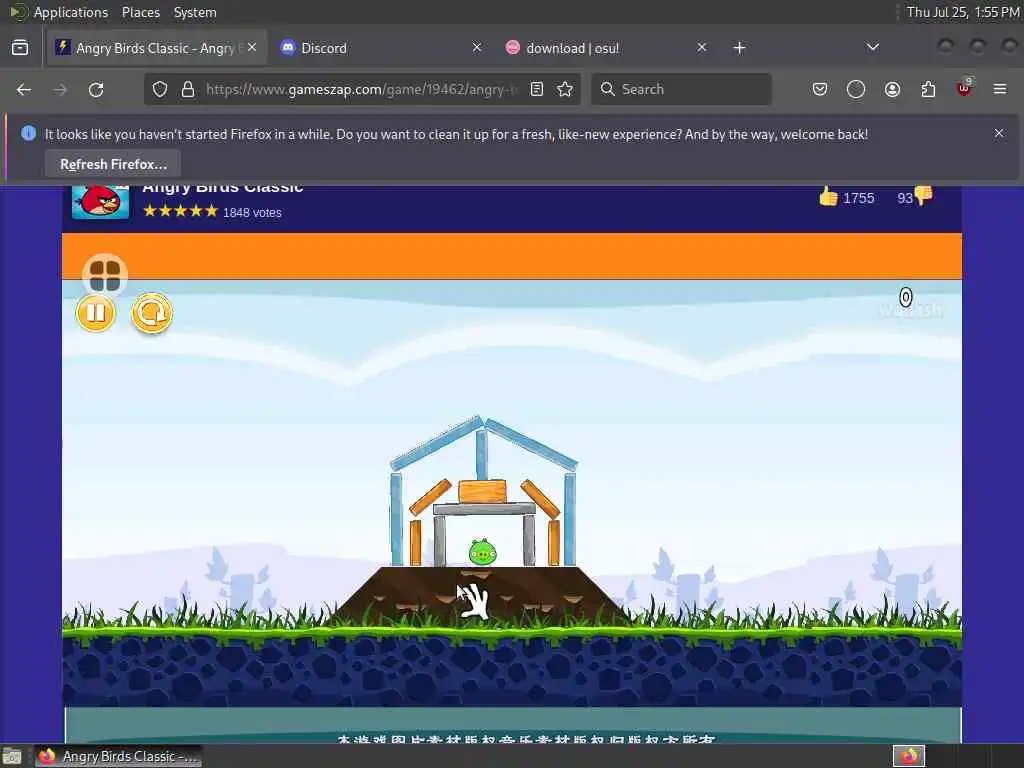Select the Angry Birds Classic taskbar window button
1024x768 pixels.
[118, 756]
